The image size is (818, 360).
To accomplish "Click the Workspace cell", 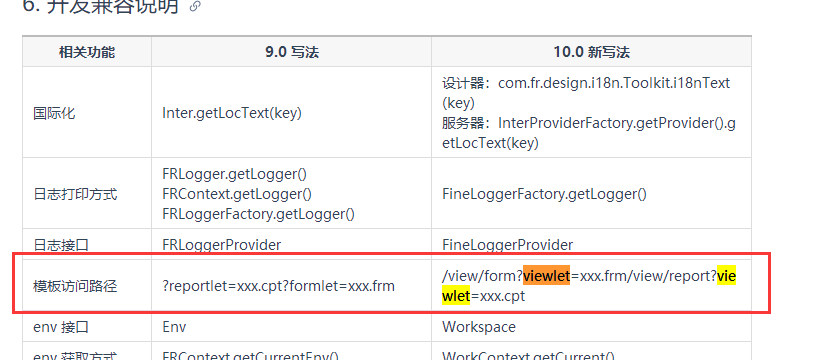I will pos(591,327).
